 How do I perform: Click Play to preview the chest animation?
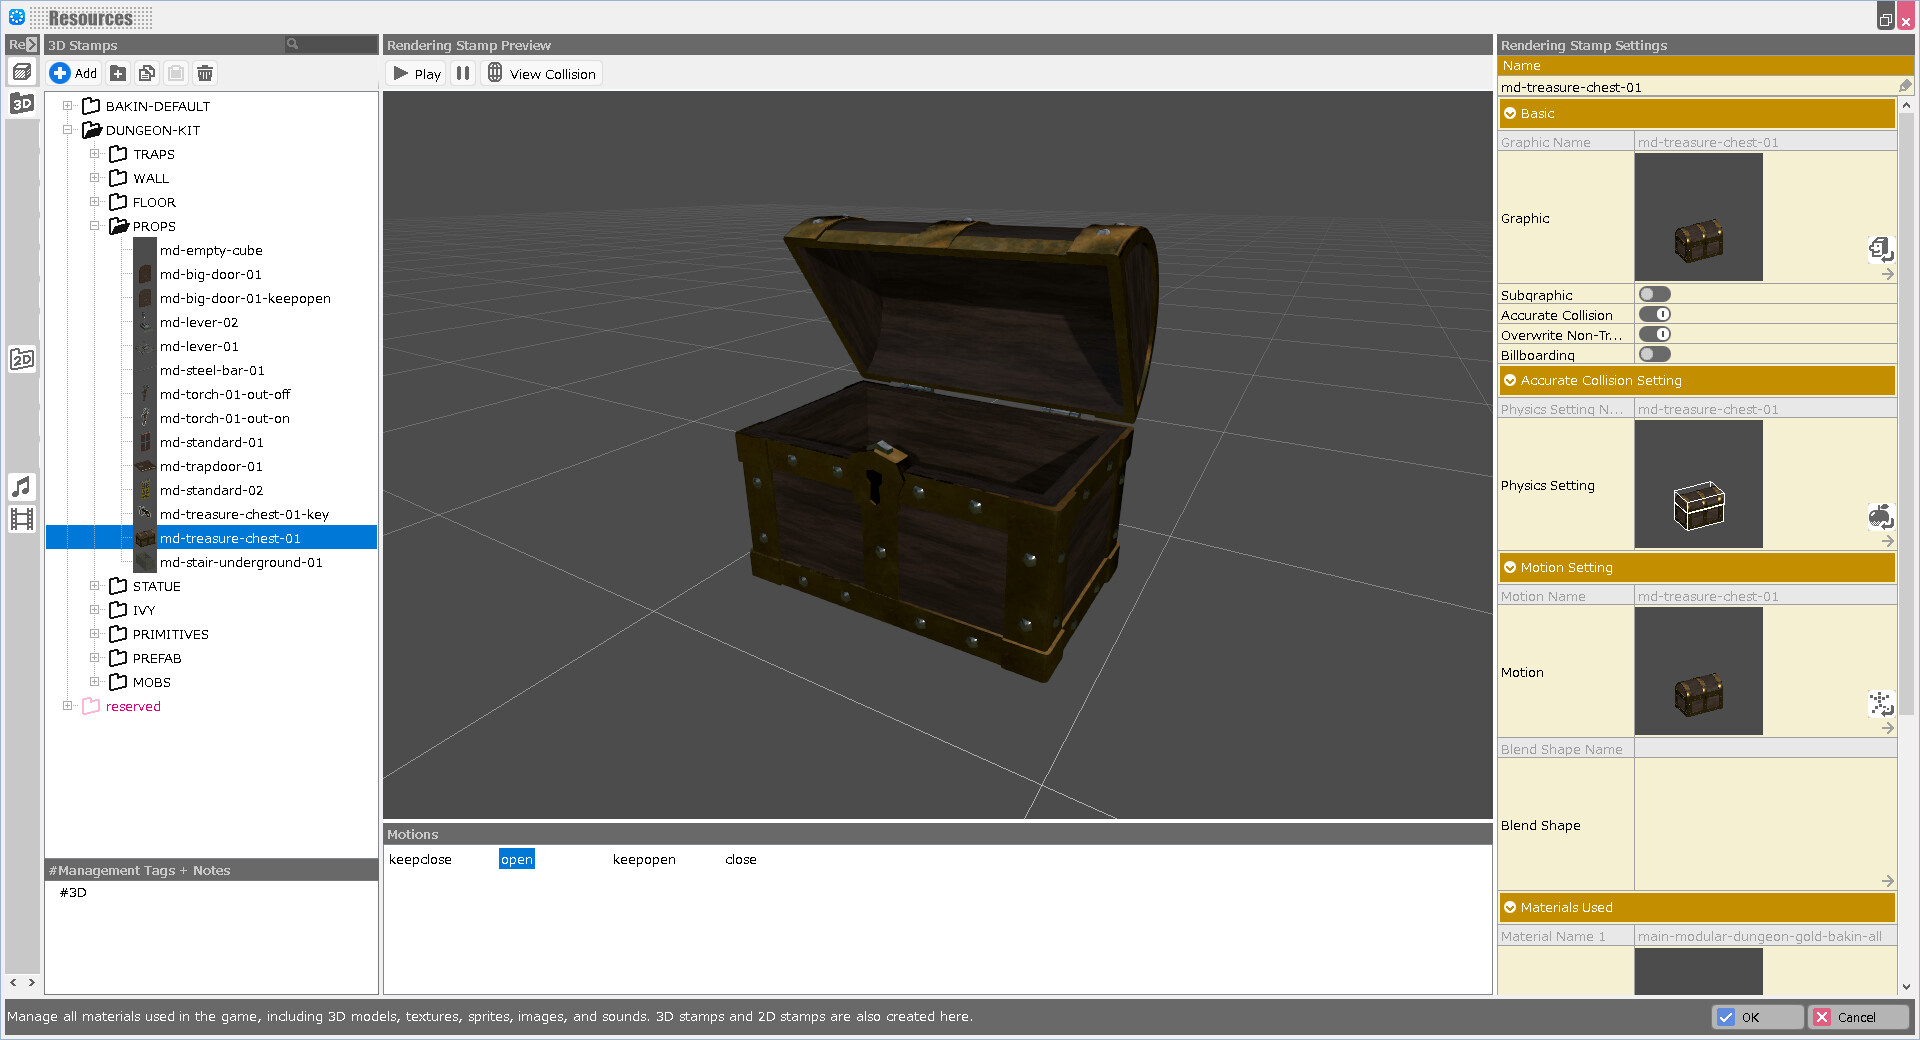(x=415, y=73)
